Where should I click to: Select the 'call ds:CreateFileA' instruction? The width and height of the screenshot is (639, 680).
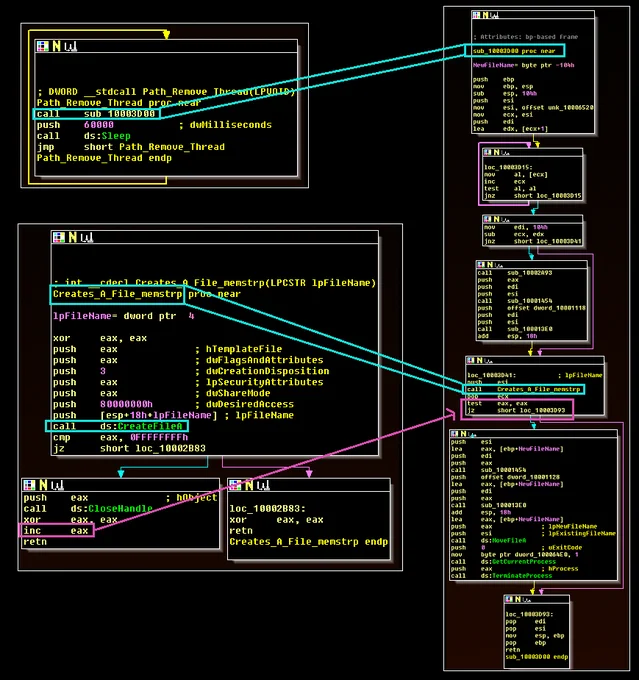click(x=118, y=426)
